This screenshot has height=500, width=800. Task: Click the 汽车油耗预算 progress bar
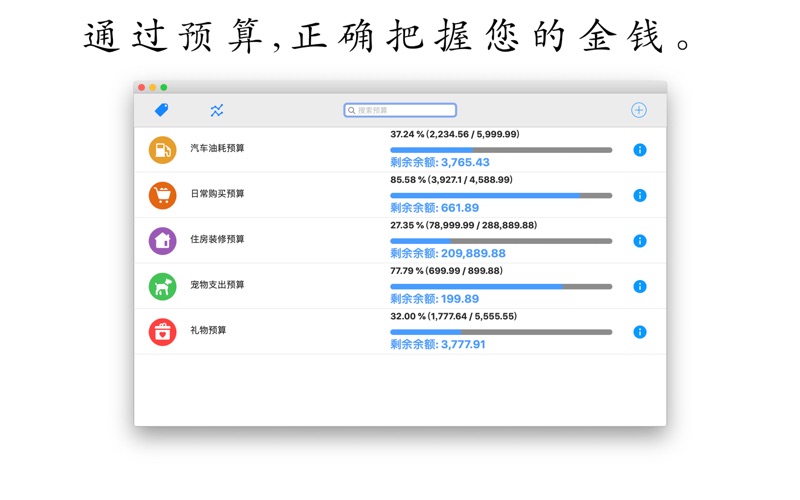click(501, 150)
